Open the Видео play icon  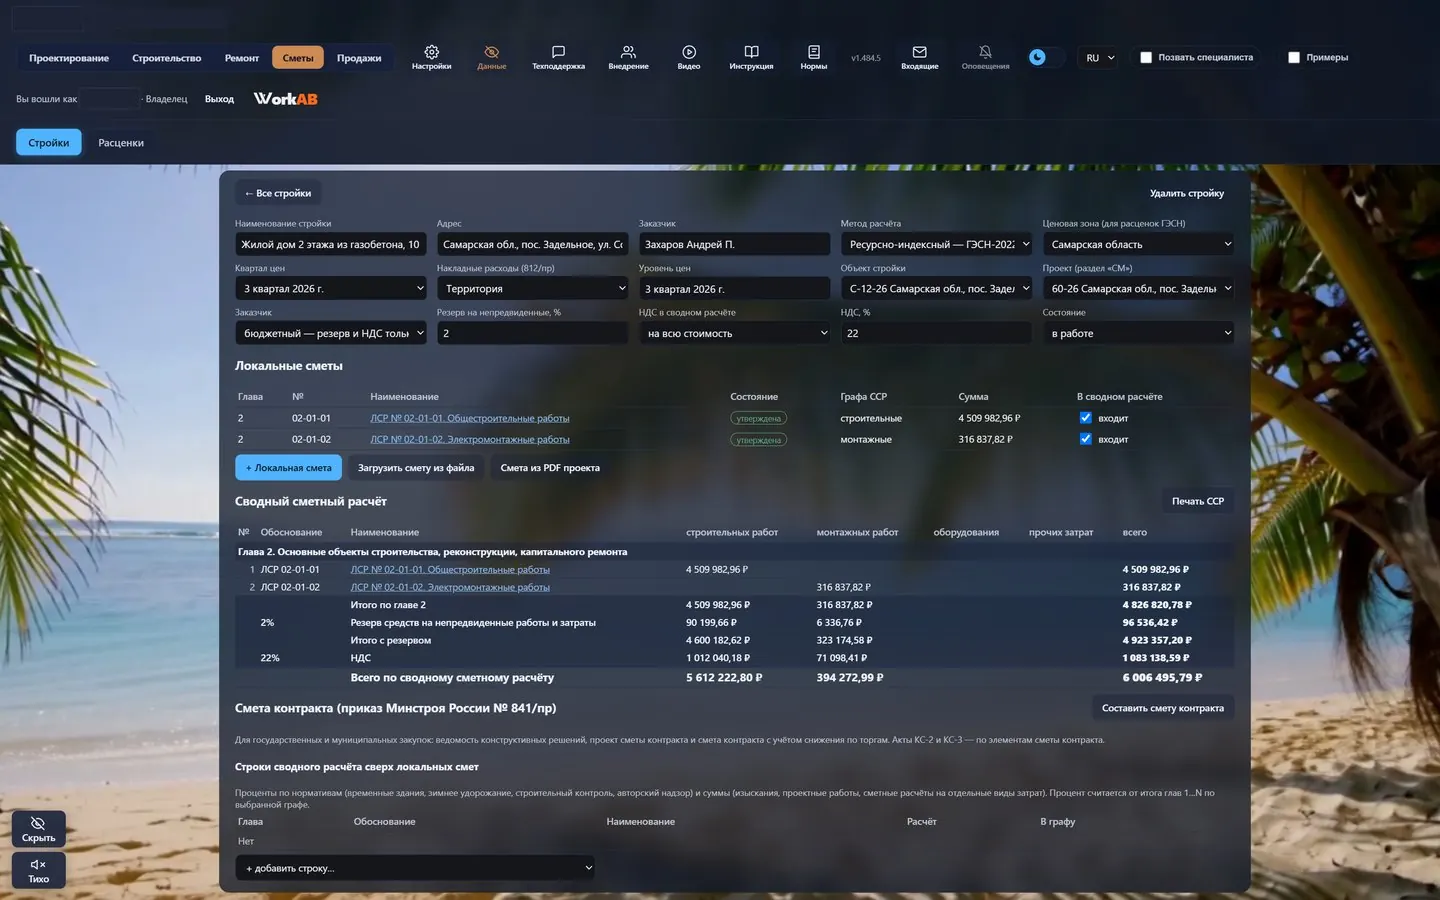(x=689, y=52)
